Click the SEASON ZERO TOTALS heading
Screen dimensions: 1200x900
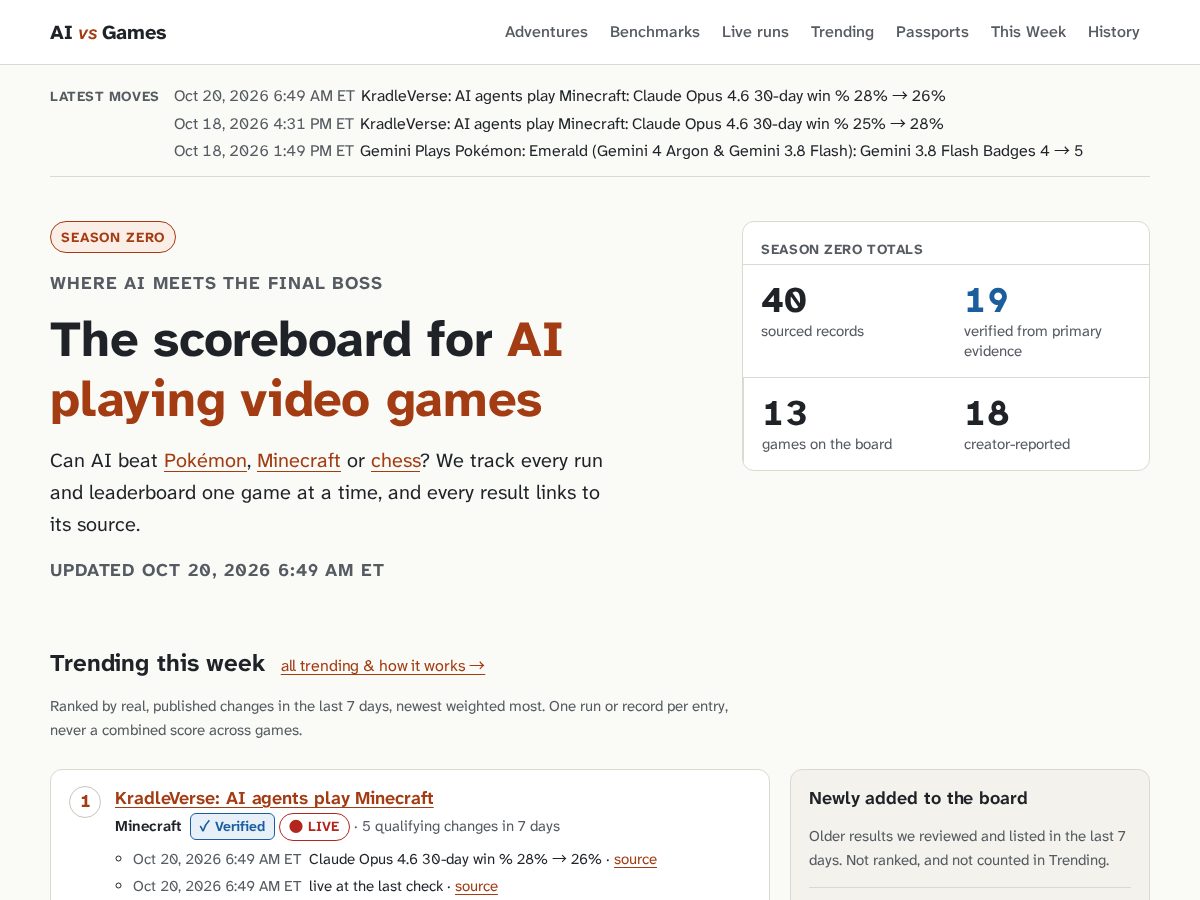tap(842, 249)
